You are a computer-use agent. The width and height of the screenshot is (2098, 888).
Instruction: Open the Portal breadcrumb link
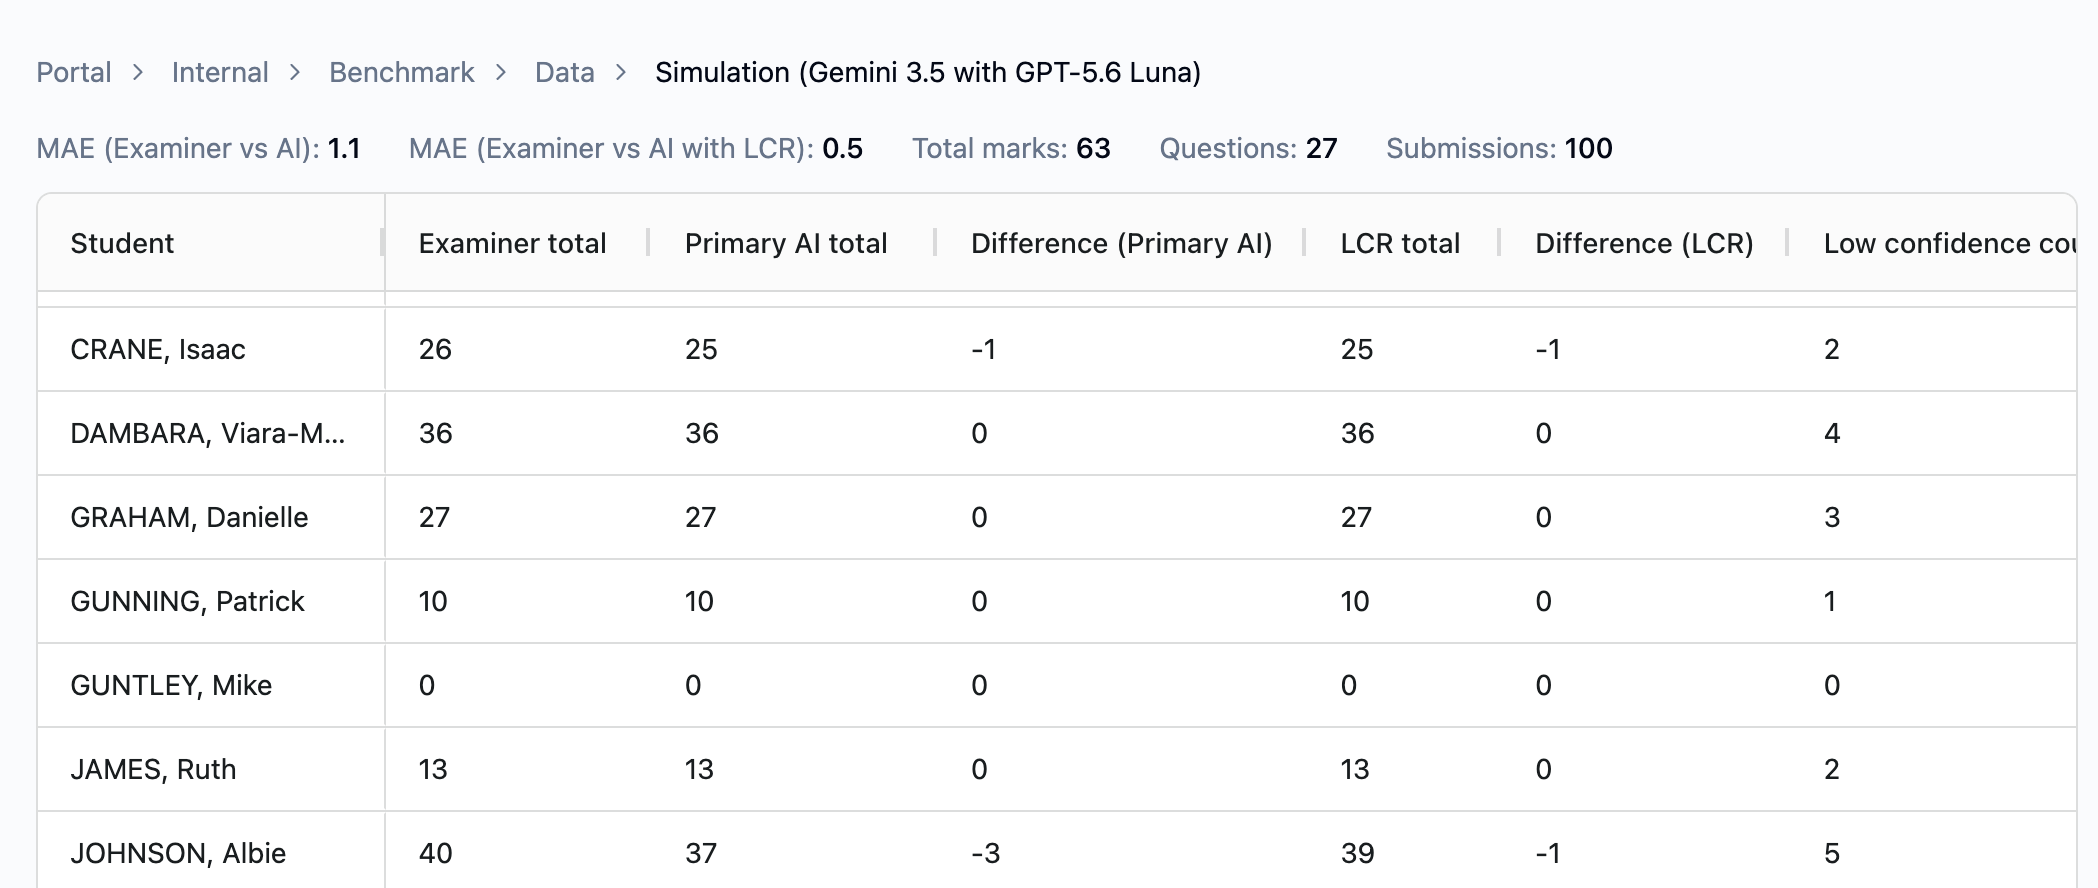pos(74,72)
